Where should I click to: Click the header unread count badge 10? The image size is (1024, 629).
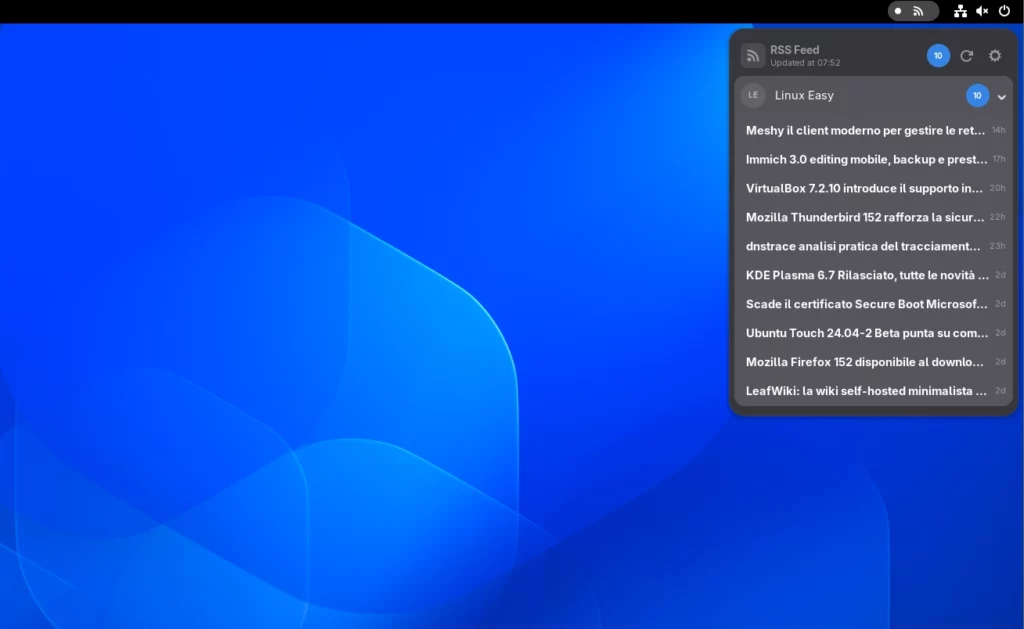(938, 56)
